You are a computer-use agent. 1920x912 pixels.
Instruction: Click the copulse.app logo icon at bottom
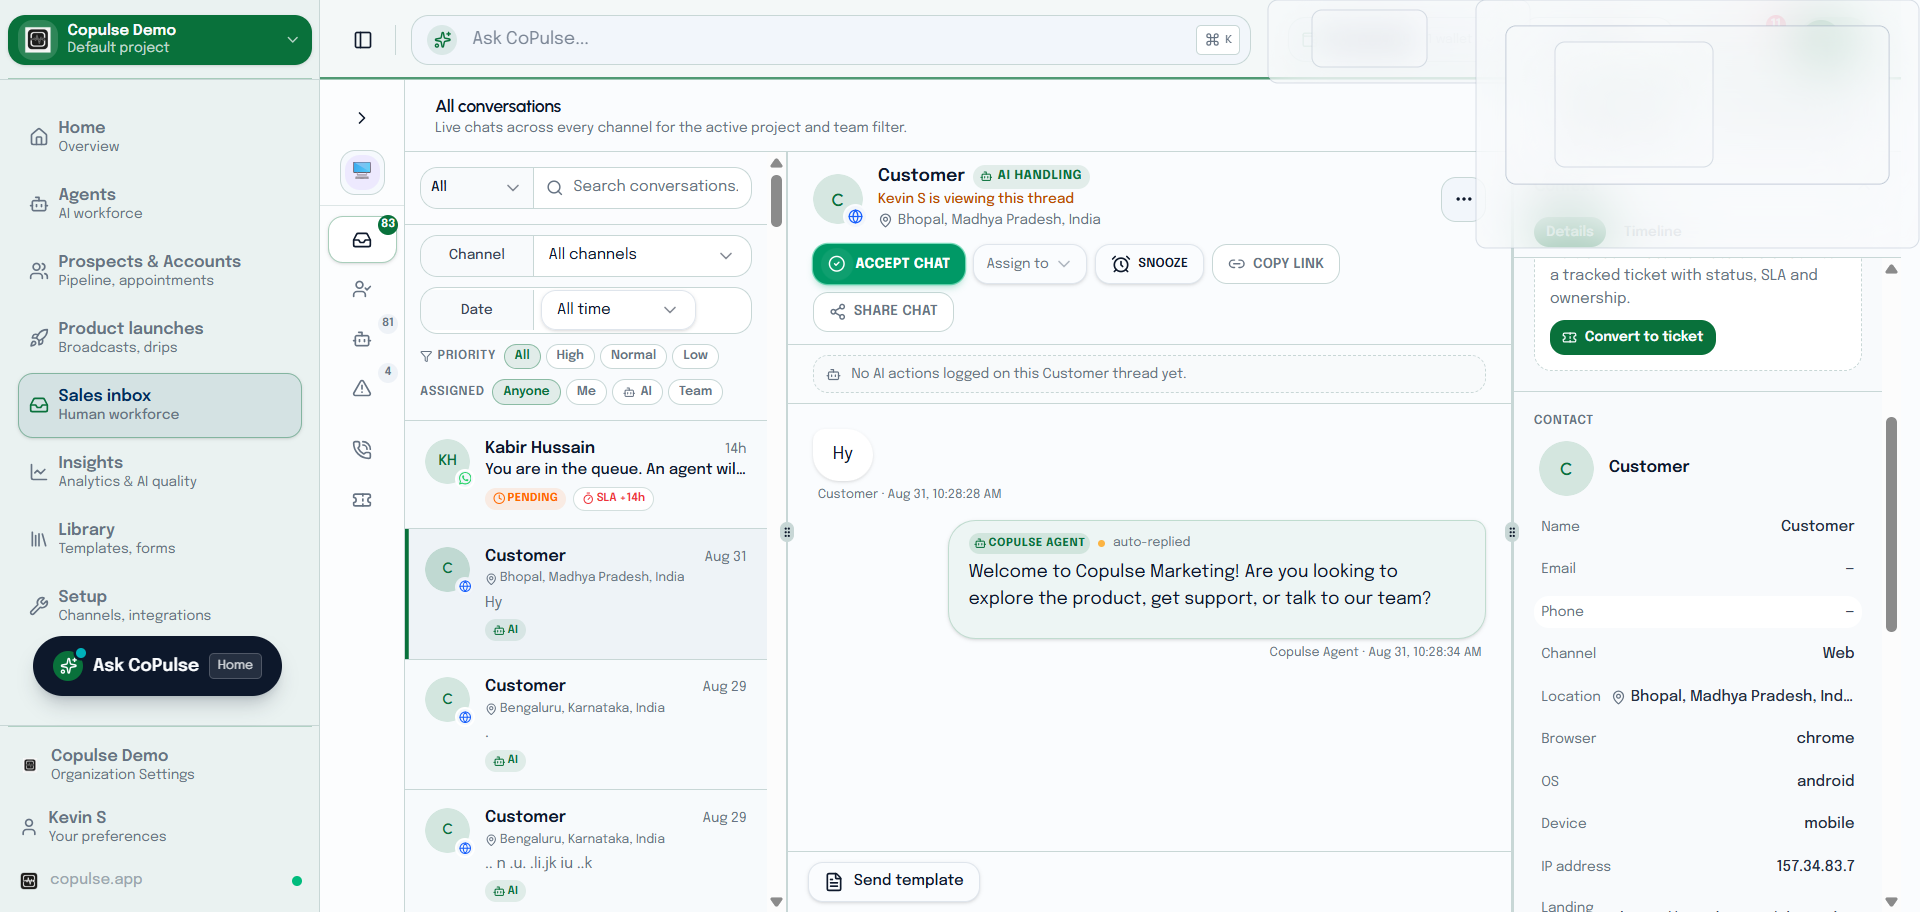[29, 881]
